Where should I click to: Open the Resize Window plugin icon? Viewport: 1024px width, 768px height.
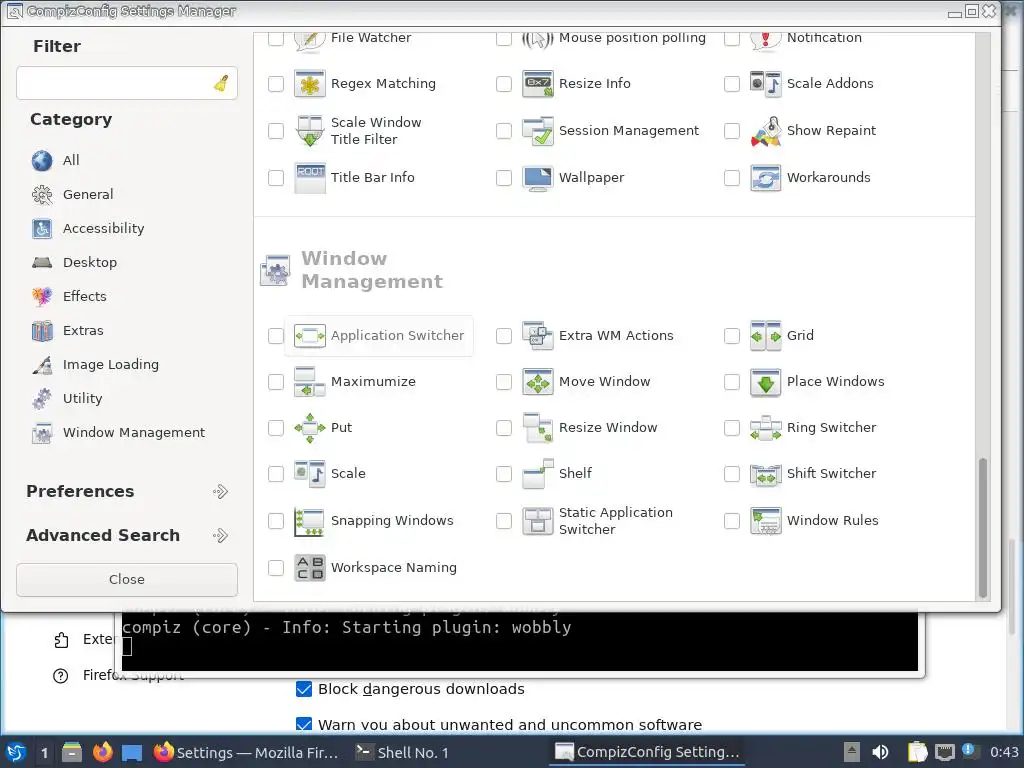coord(537,428)
